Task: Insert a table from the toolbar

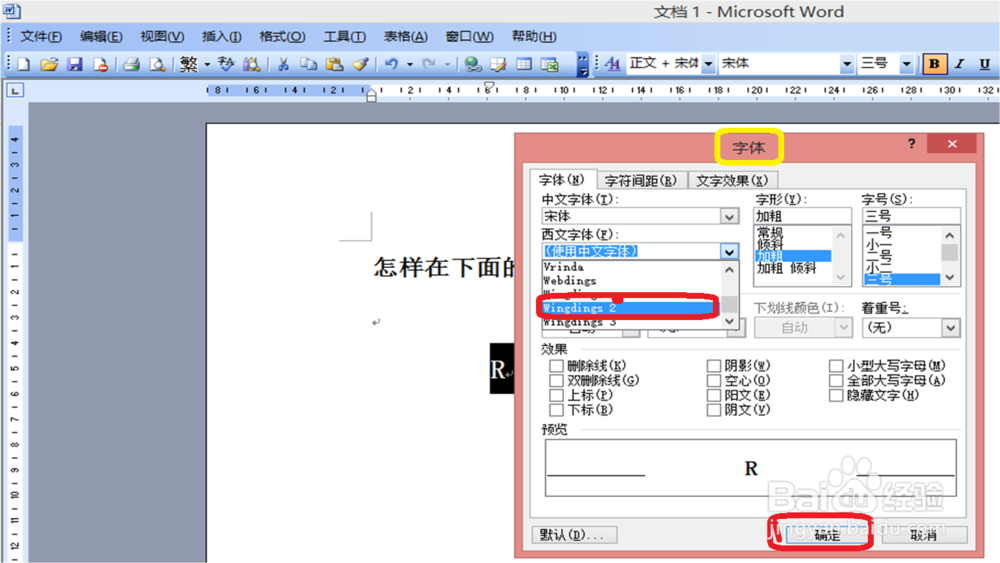Action: point(524,64)
